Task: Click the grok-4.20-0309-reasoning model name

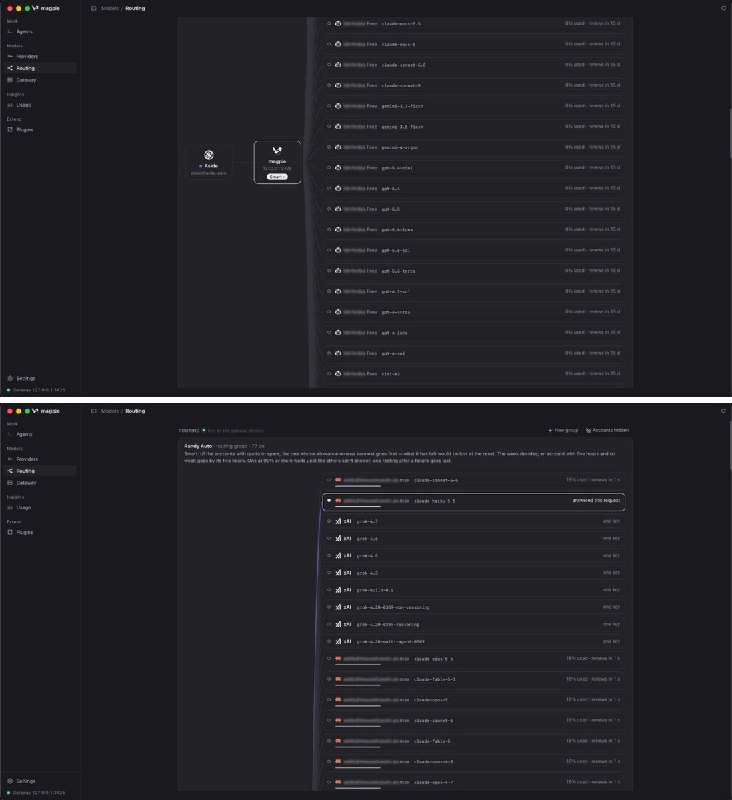Action: (388, 624)
